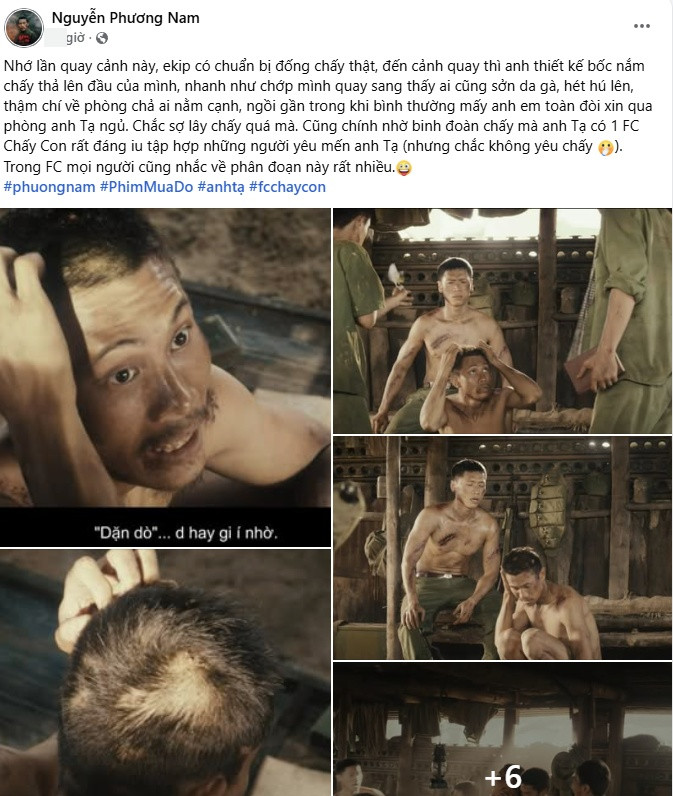Open the photo of man sitting on bunk
Screen dimensions: 673x796
pos(502,548)
